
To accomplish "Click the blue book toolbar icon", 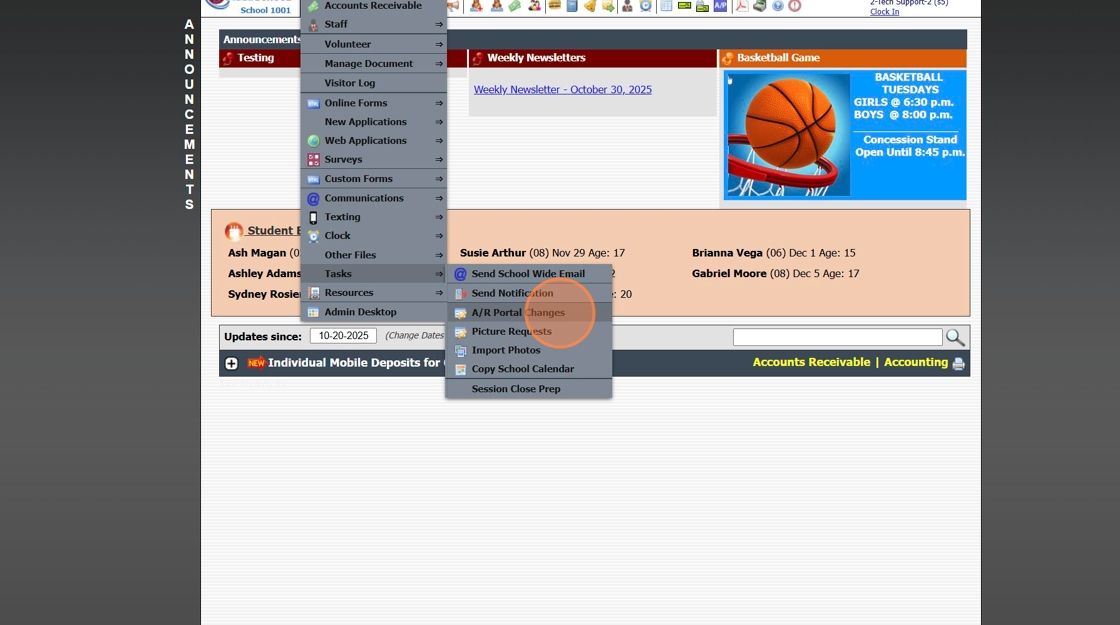I will point(572,6).
